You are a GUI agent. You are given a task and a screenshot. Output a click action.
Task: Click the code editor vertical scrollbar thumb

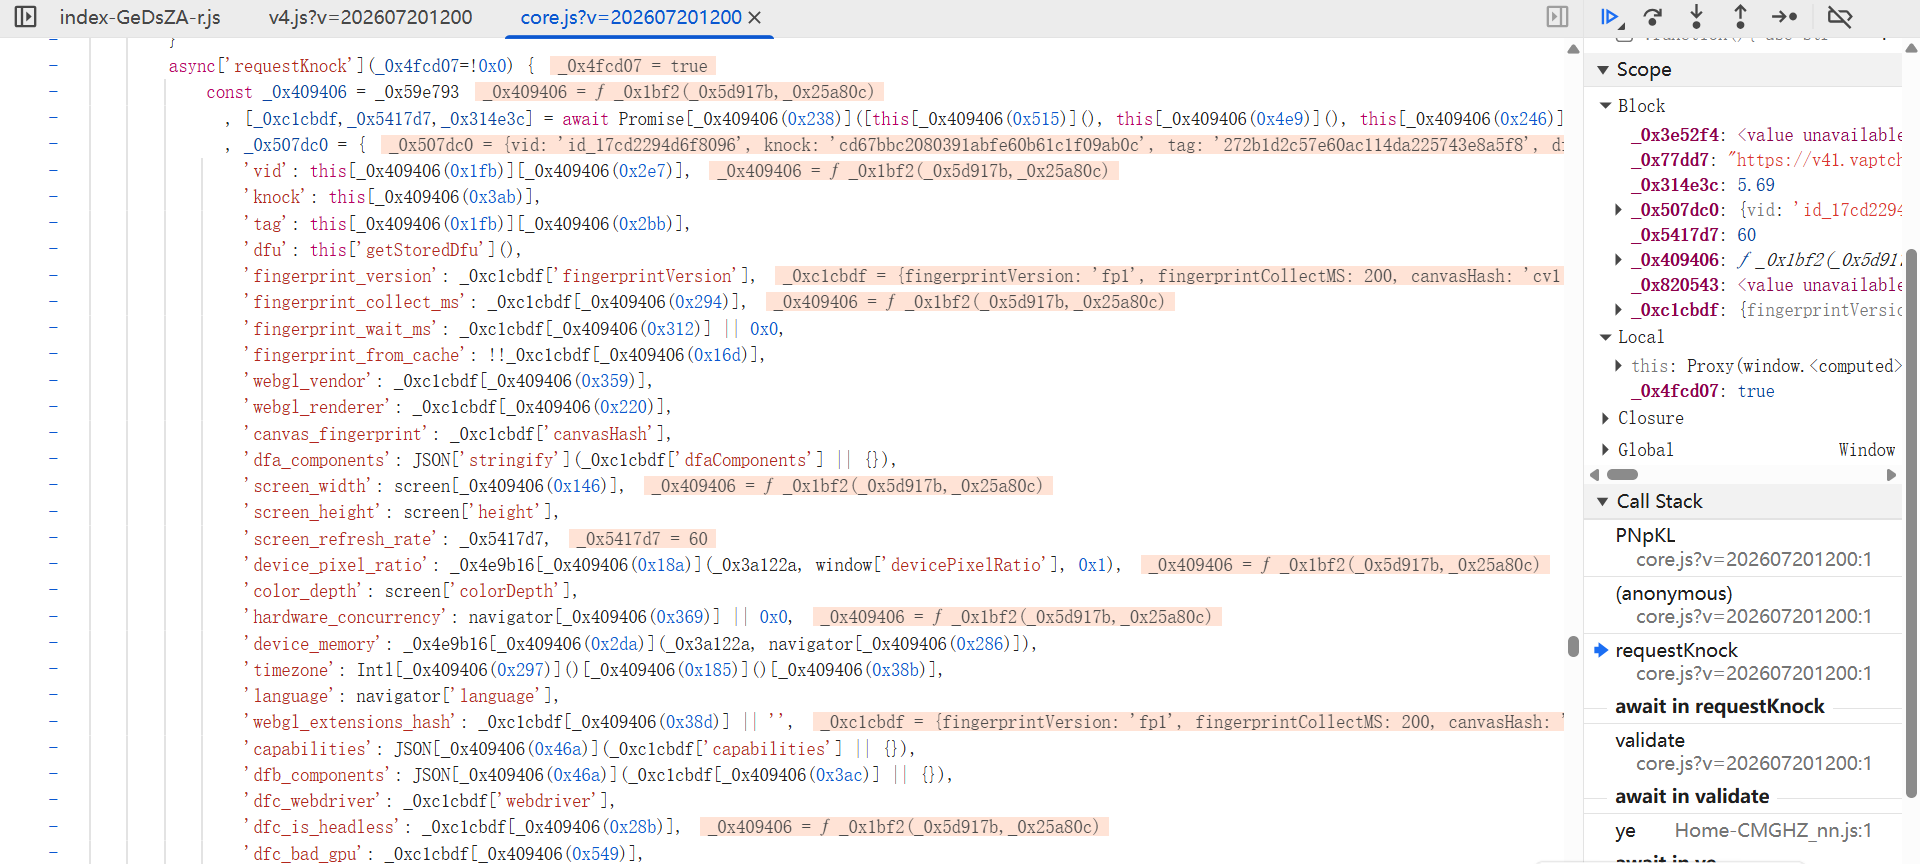point(1573,647)
